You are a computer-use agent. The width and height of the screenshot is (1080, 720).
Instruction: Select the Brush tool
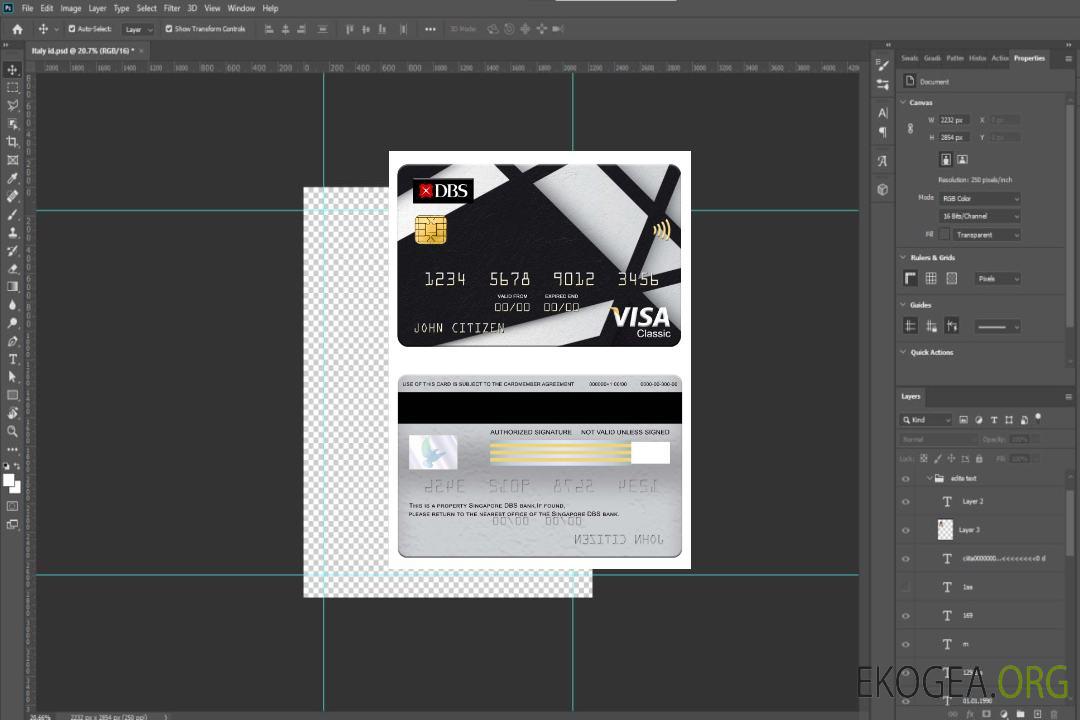pyautogui.click(x=12, y=214)
